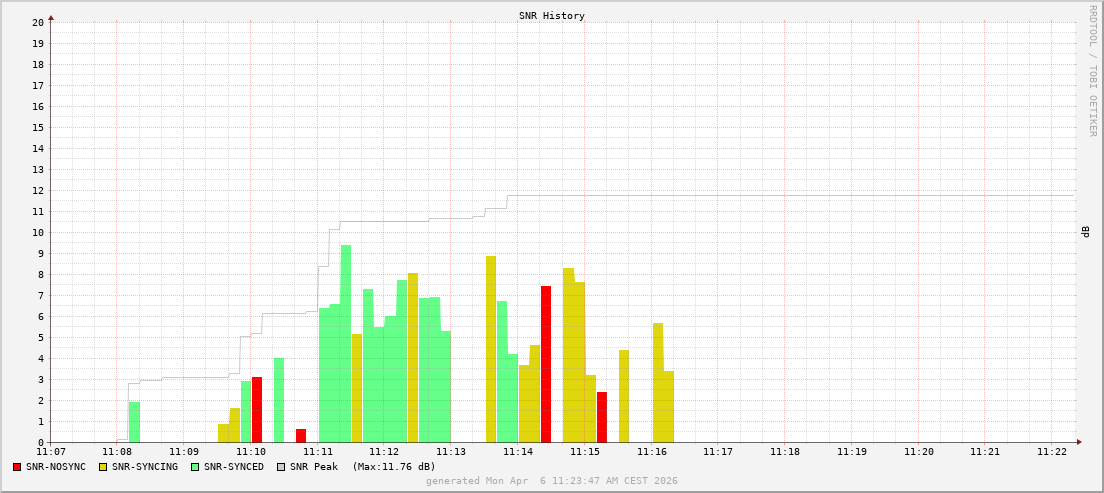Click the 11:22 time axis label

click(1052, 452)
